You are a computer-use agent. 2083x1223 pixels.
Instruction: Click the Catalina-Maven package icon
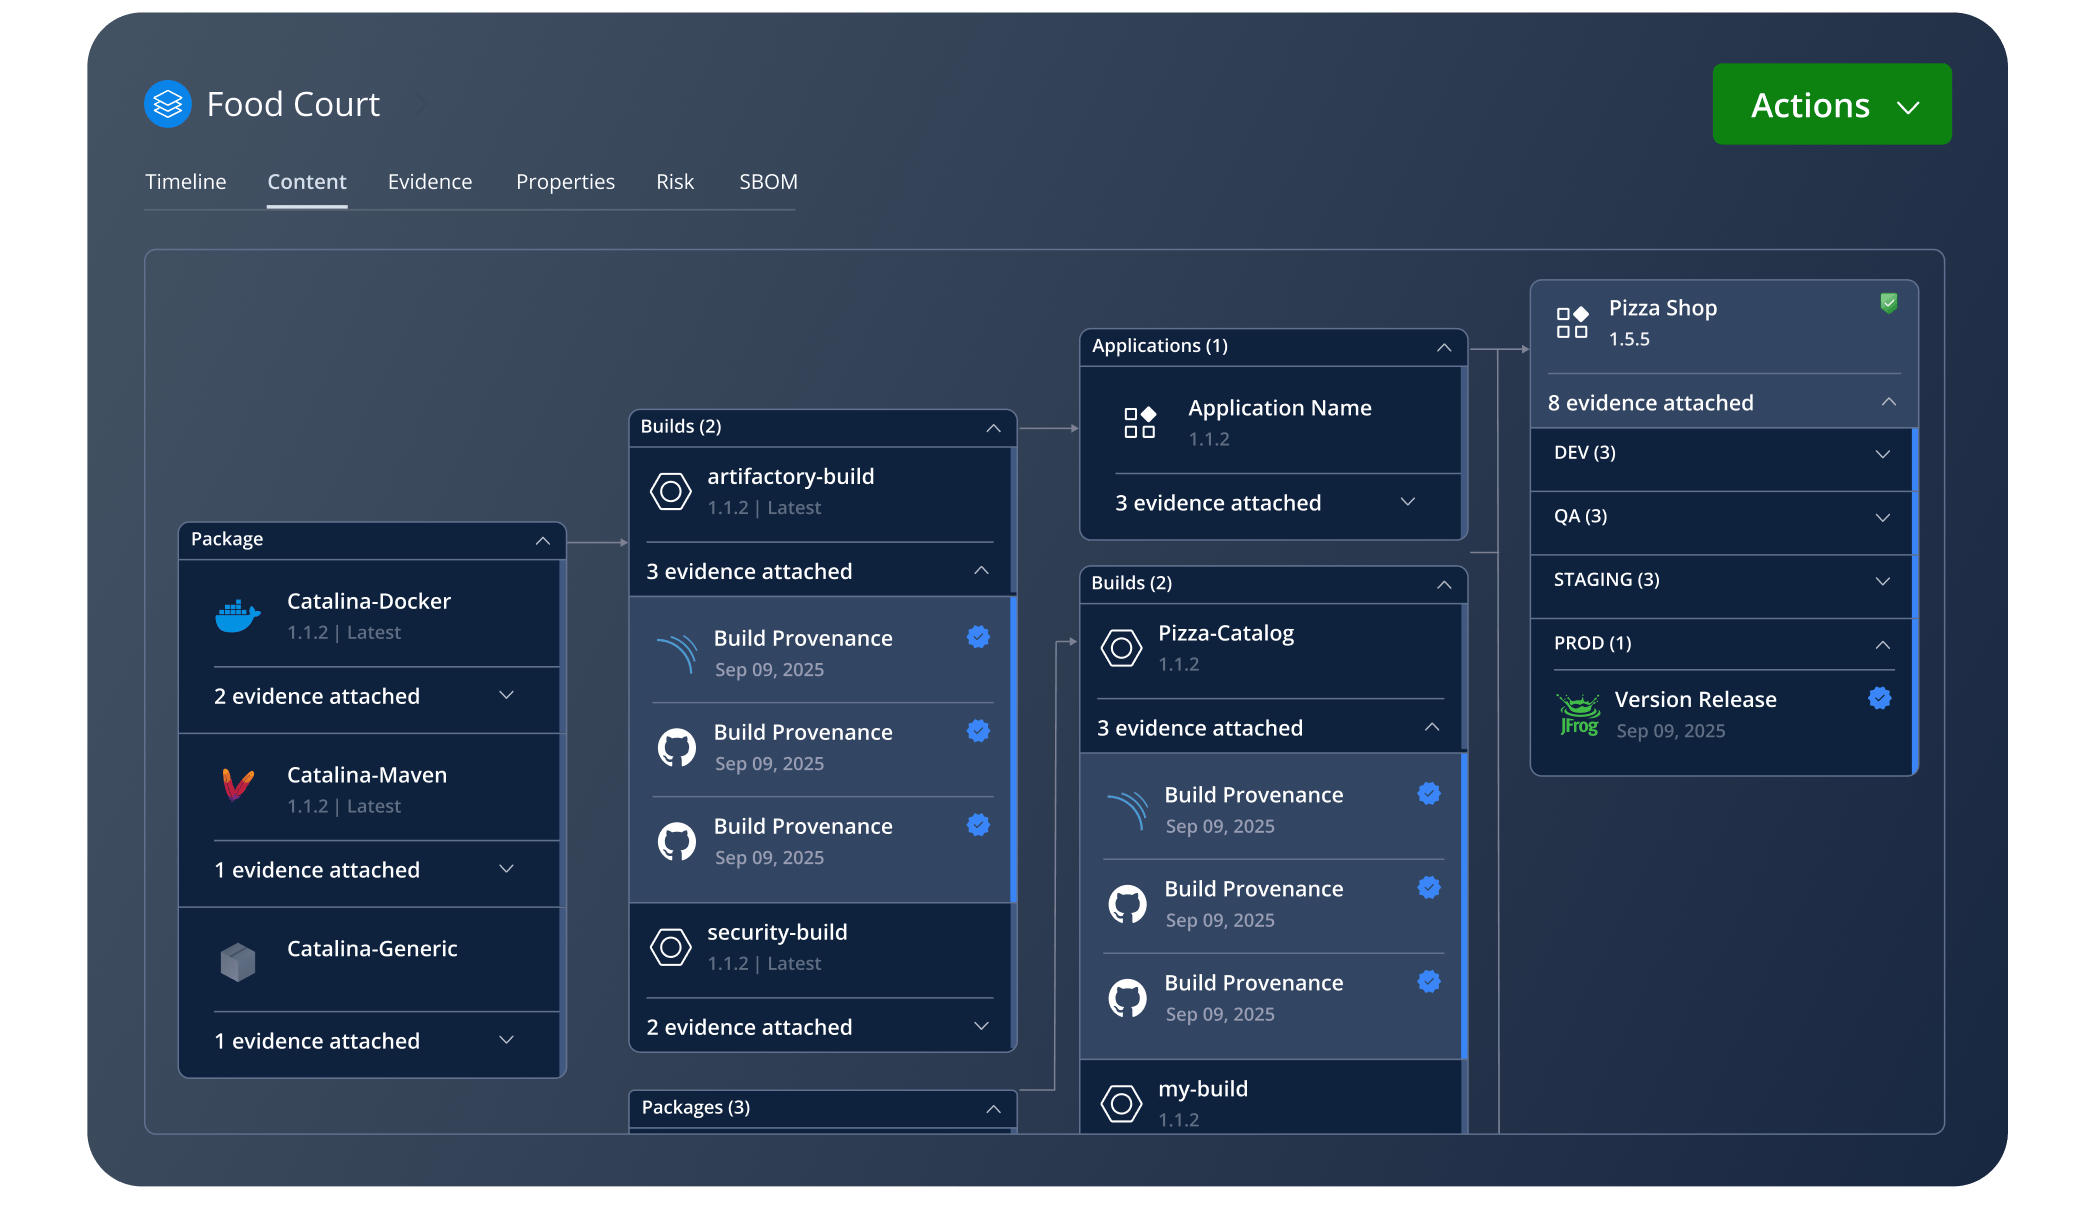238,787
